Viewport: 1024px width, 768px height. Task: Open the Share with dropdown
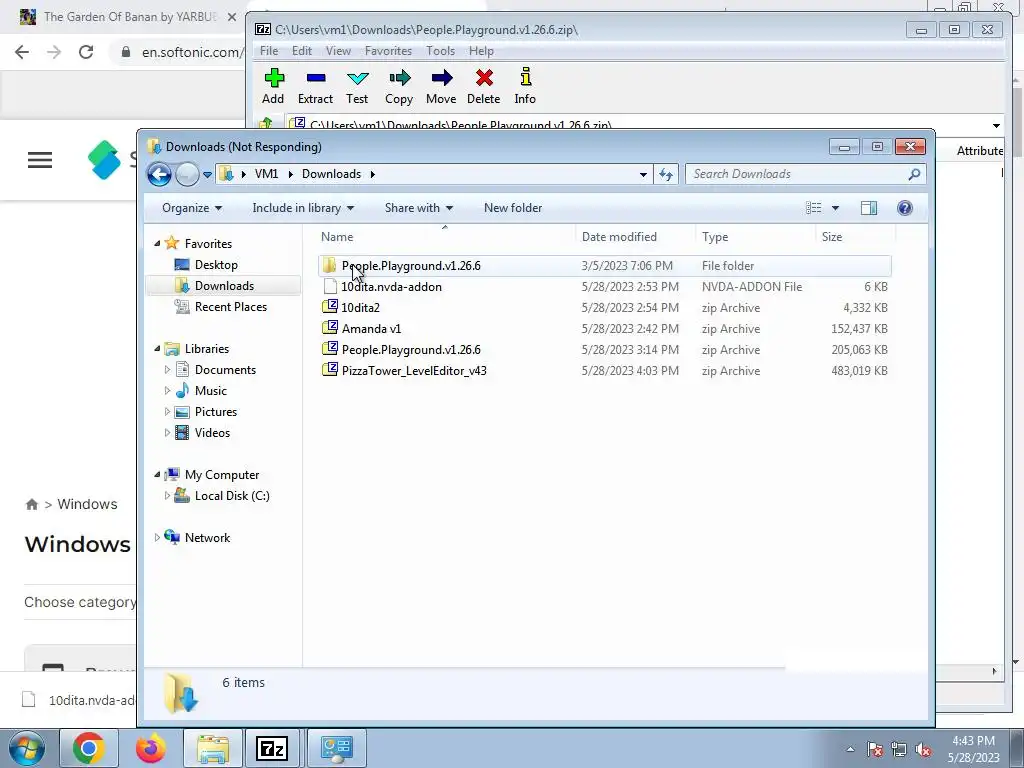419,208
